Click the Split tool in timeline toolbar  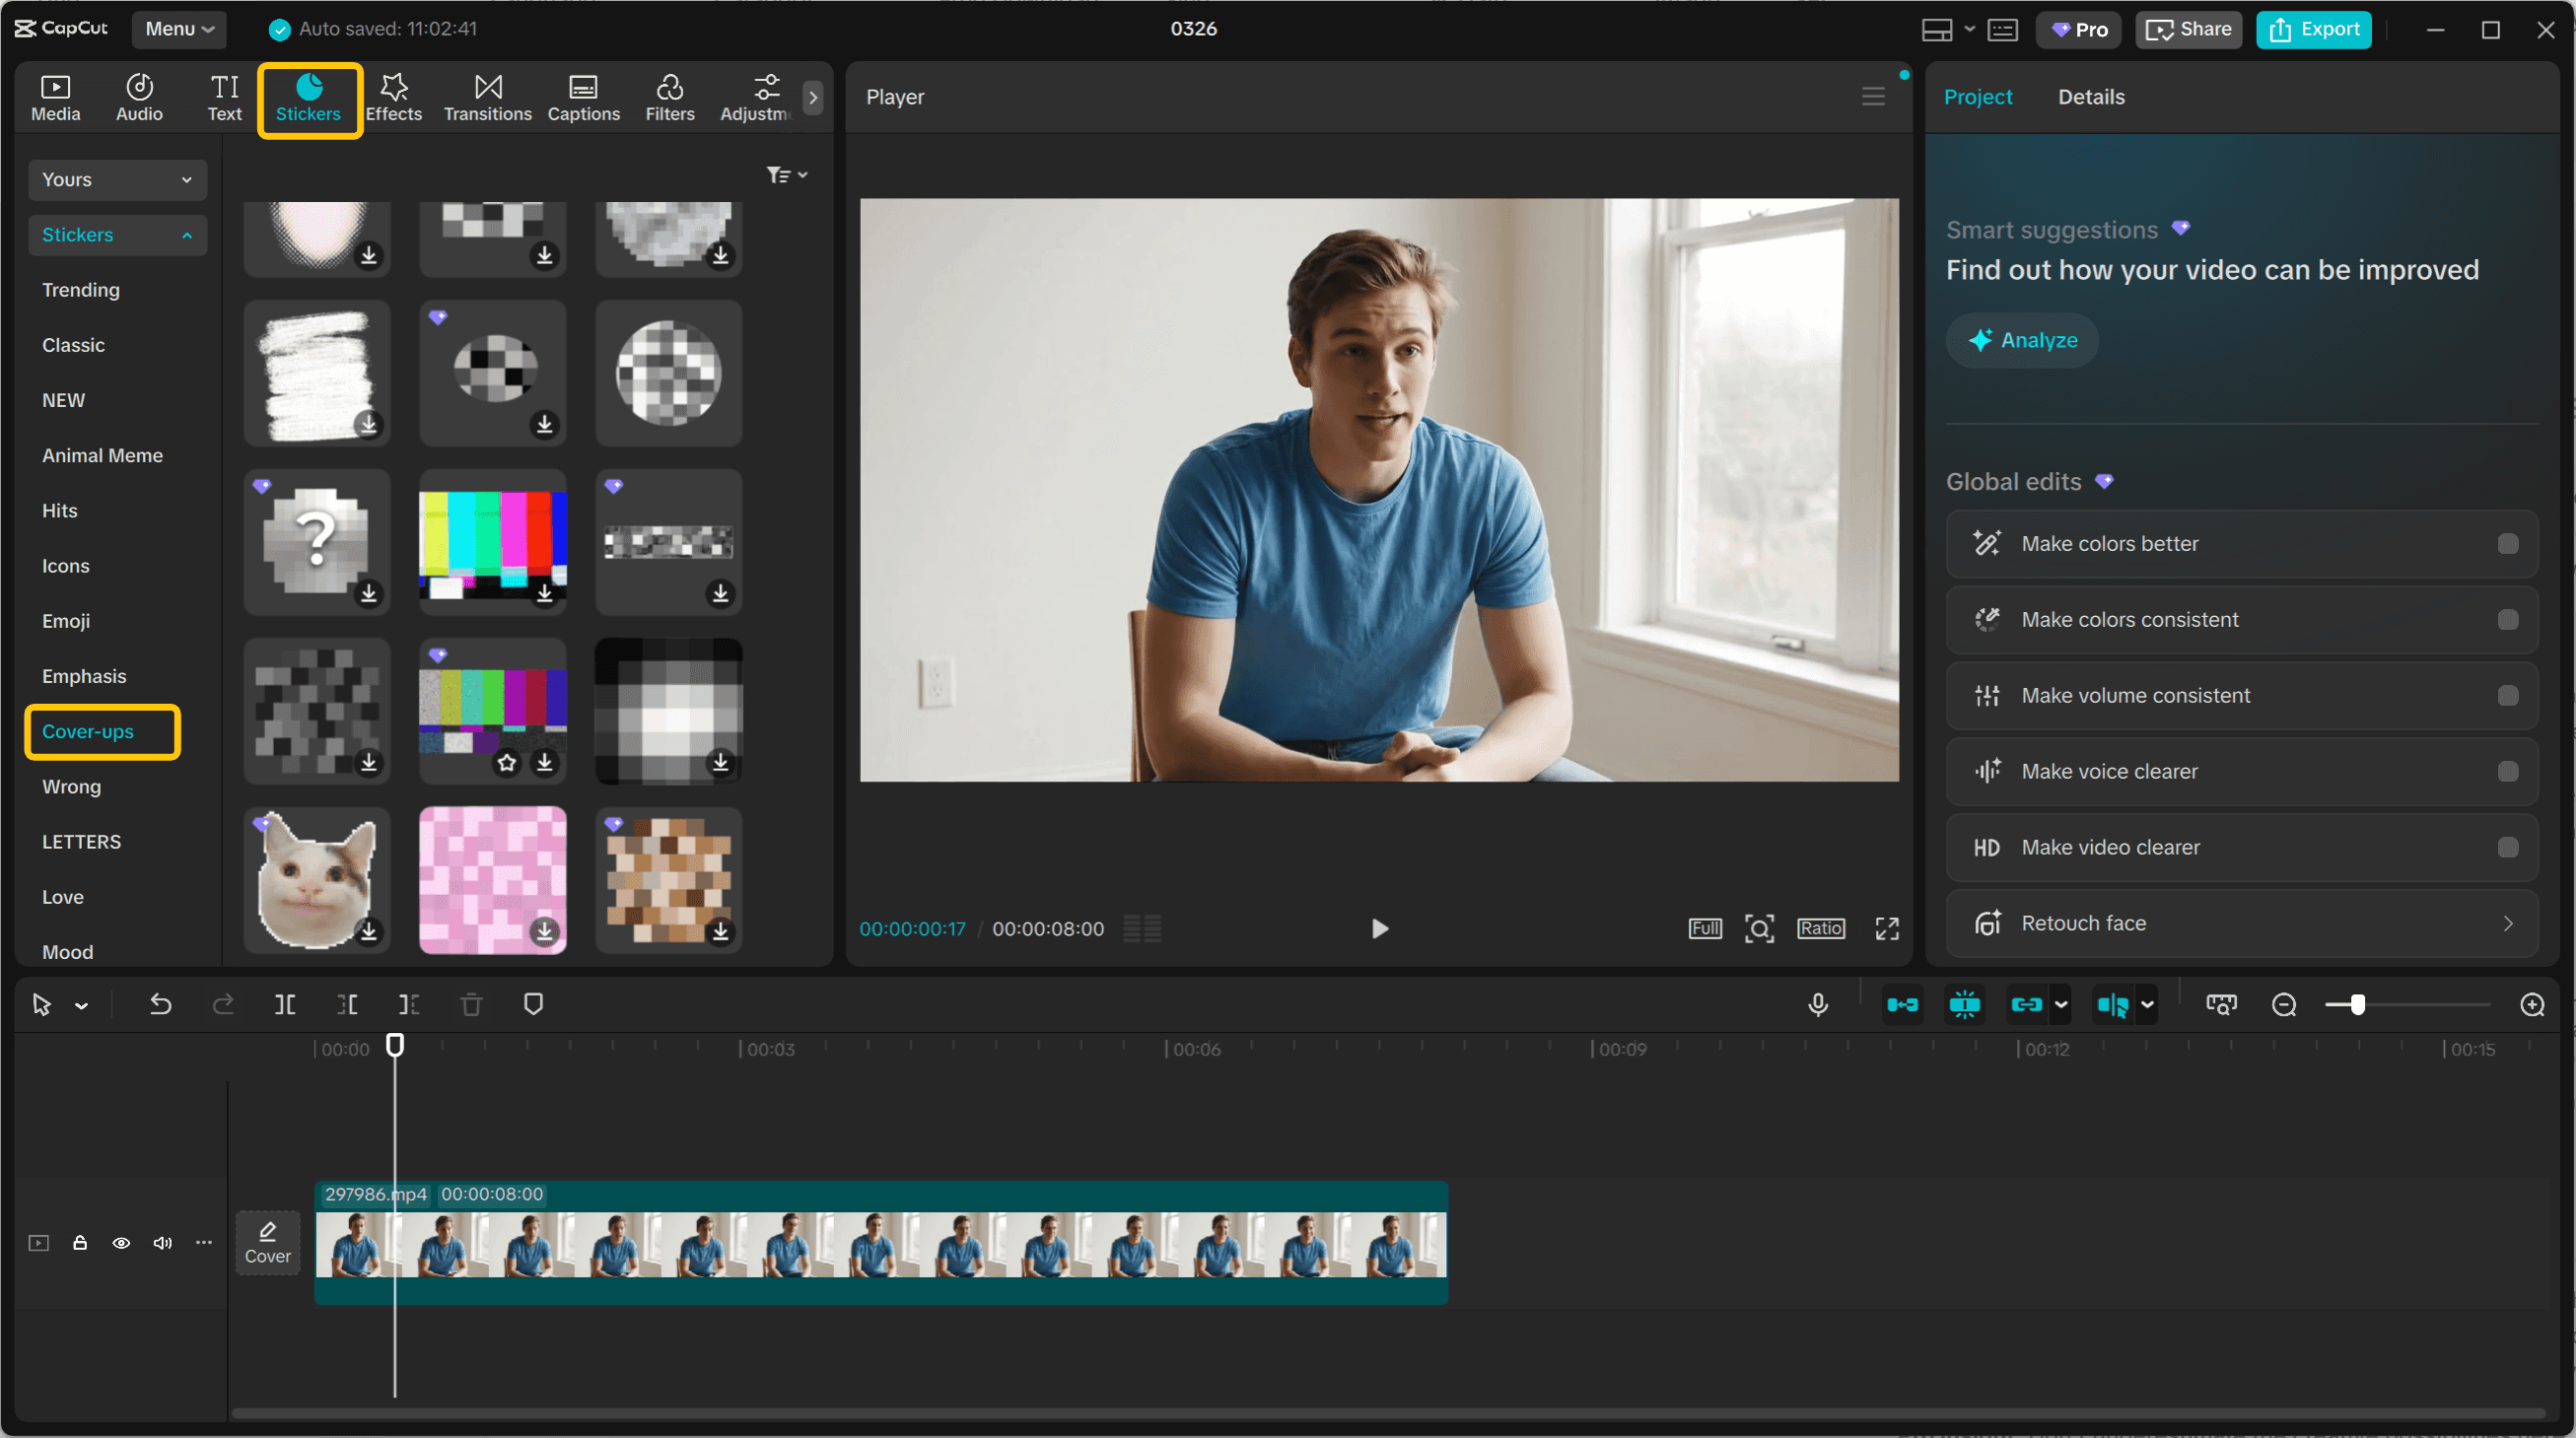click(285, 1004)
